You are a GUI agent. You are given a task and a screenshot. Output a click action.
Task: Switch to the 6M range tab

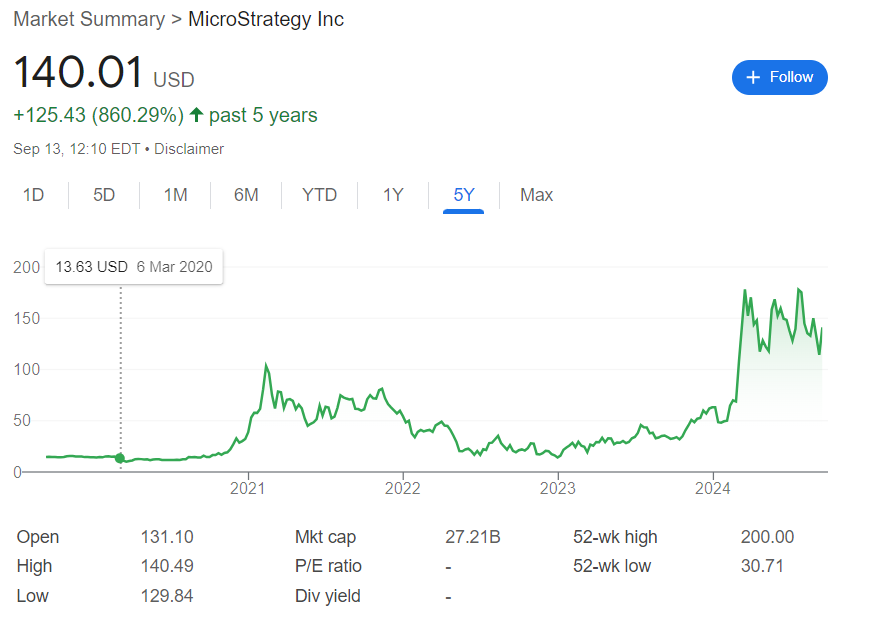point(246,195)
